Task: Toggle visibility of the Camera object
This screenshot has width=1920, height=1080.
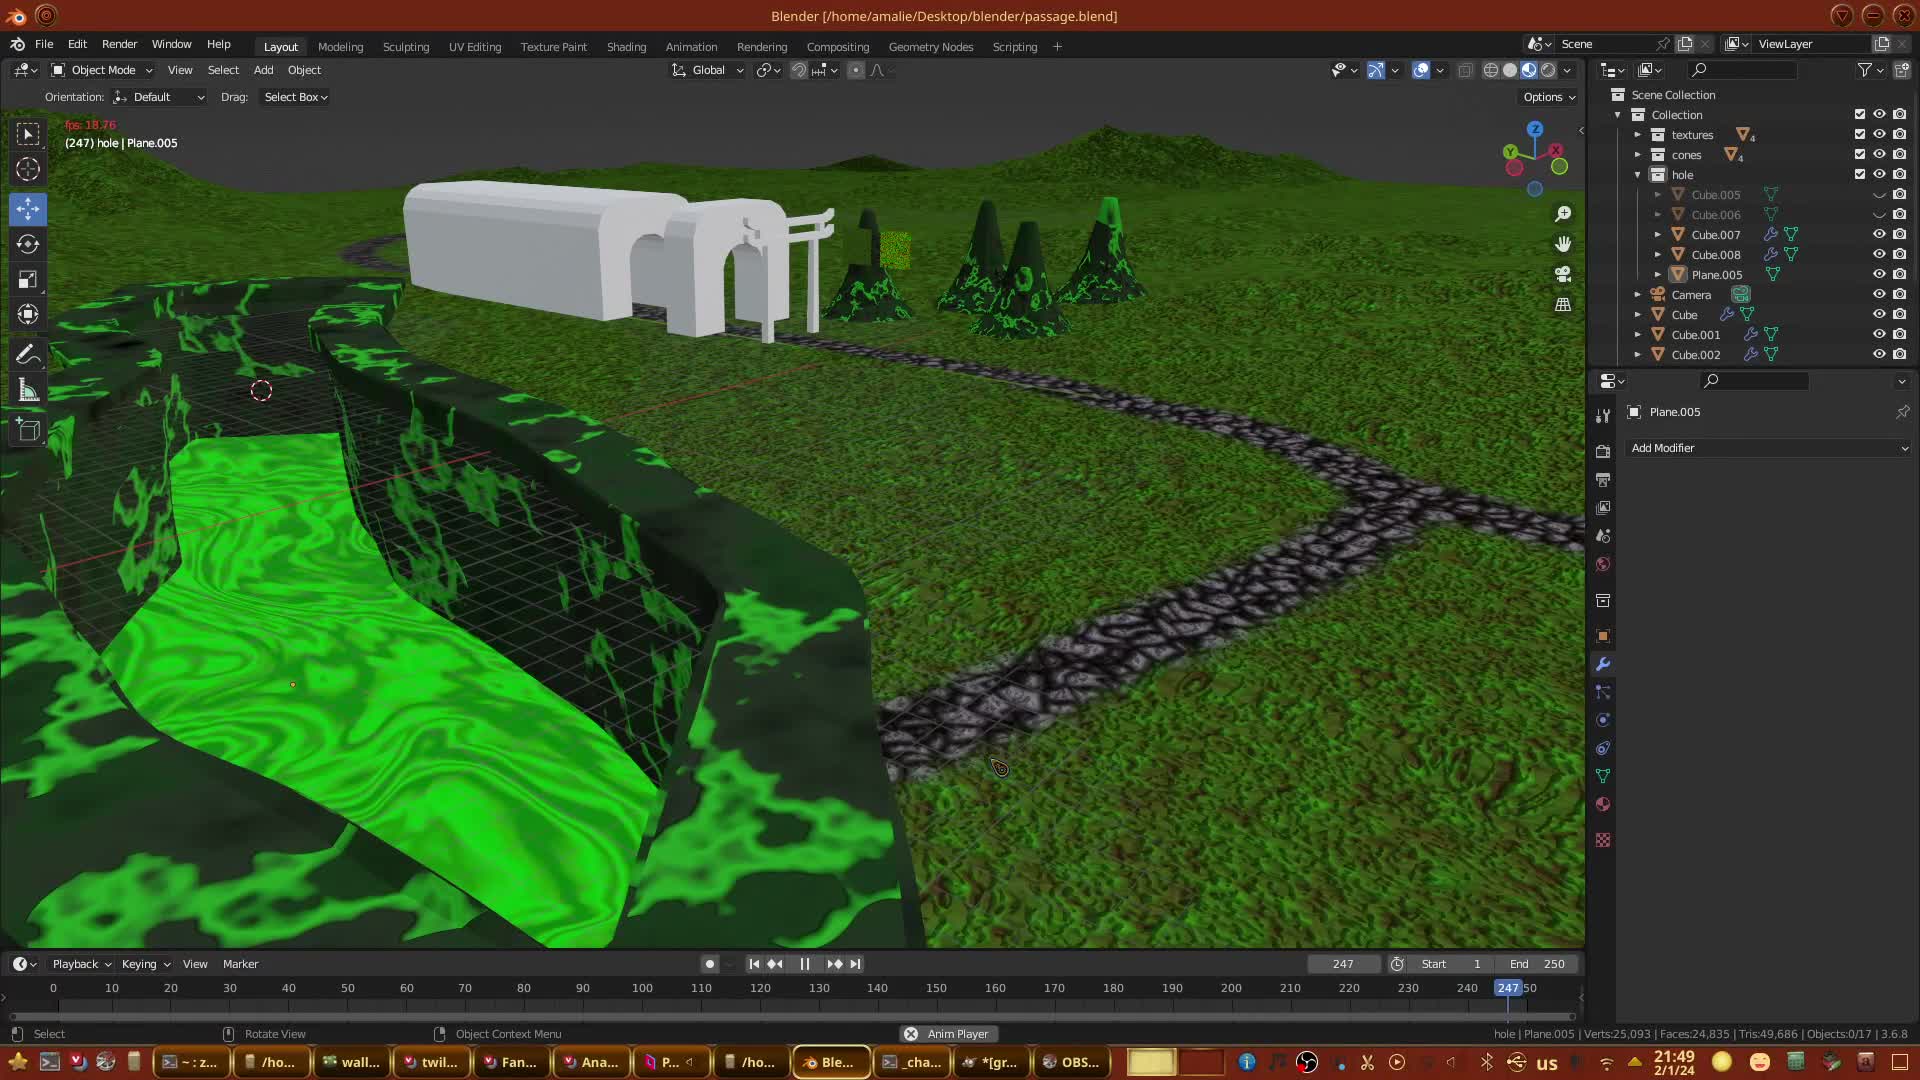Action: [x=1879, y=294]
